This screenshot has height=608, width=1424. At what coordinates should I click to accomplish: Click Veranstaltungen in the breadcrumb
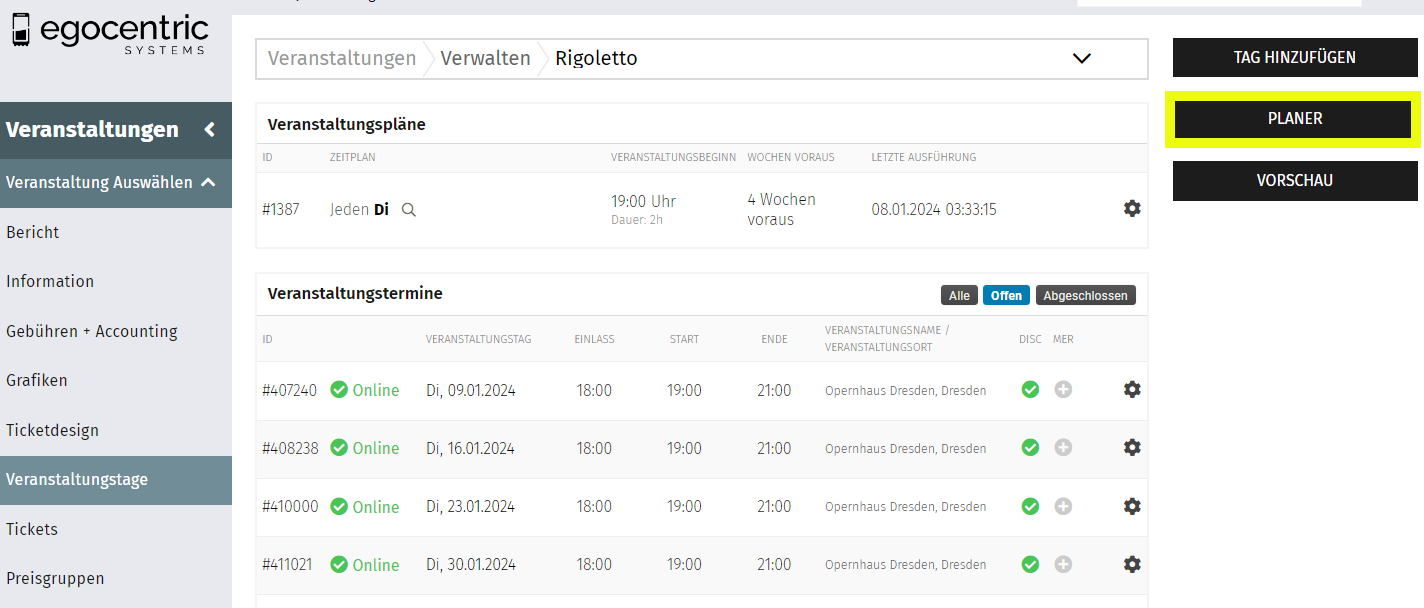click(342, 58)
